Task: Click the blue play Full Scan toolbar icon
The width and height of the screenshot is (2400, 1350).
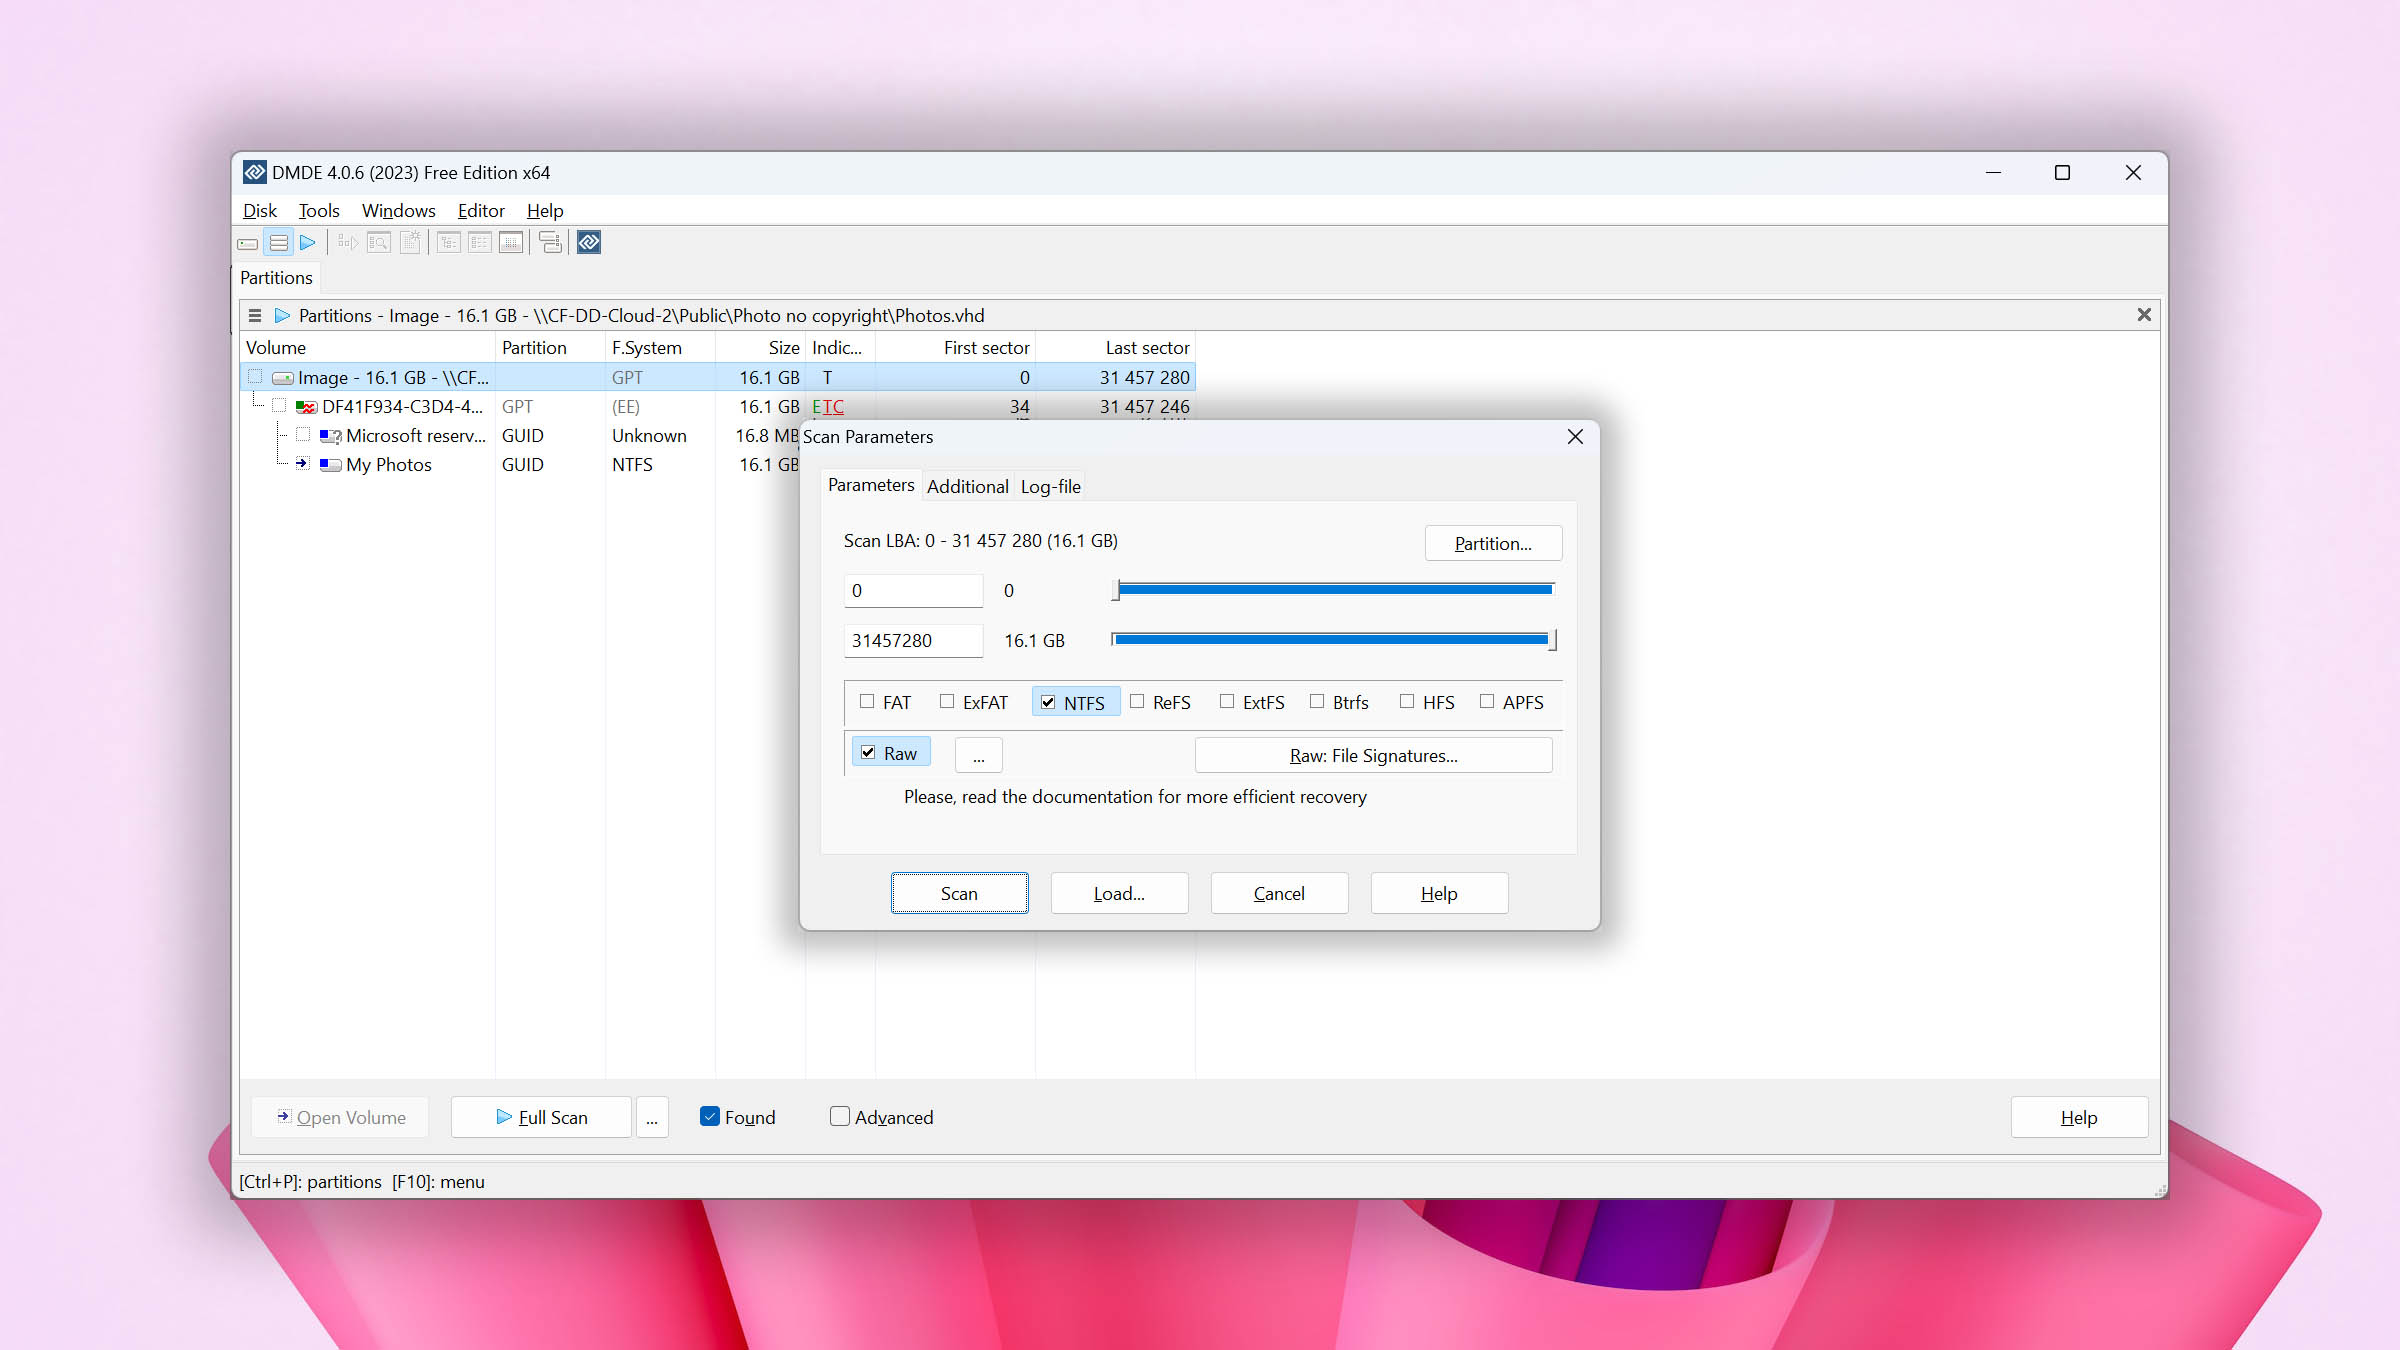Action: pos(308,243)
